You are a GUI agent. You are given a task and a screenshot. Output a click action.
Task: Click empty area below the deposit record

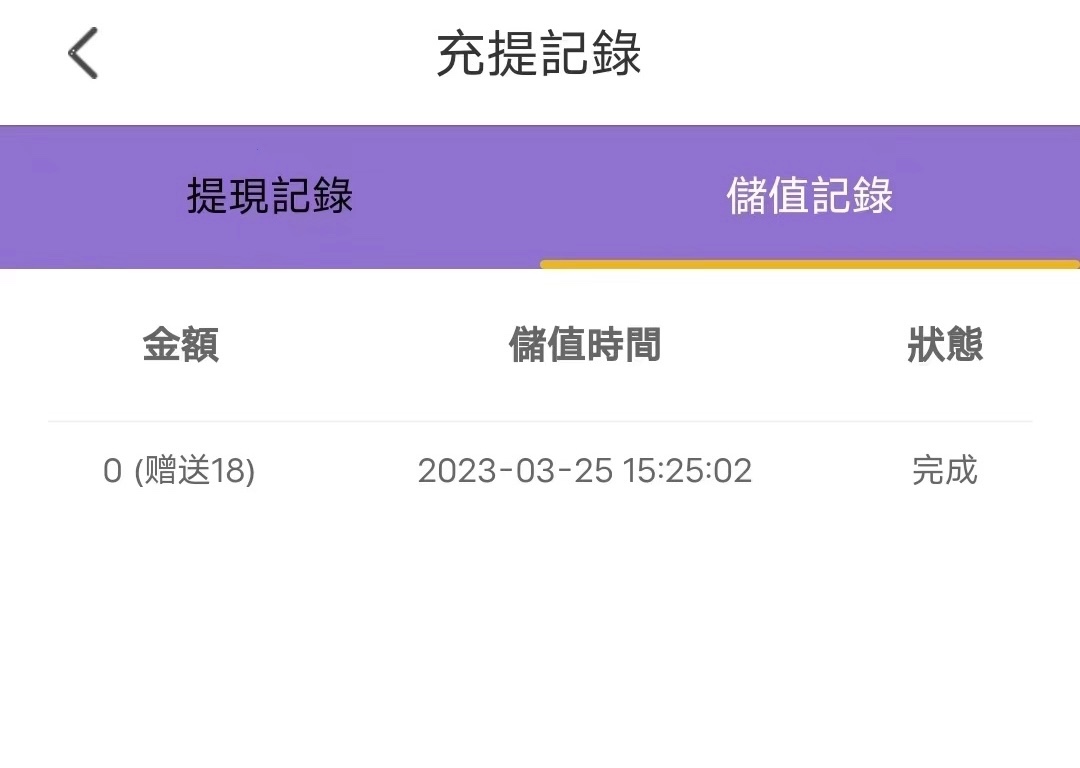pos(540,640)
